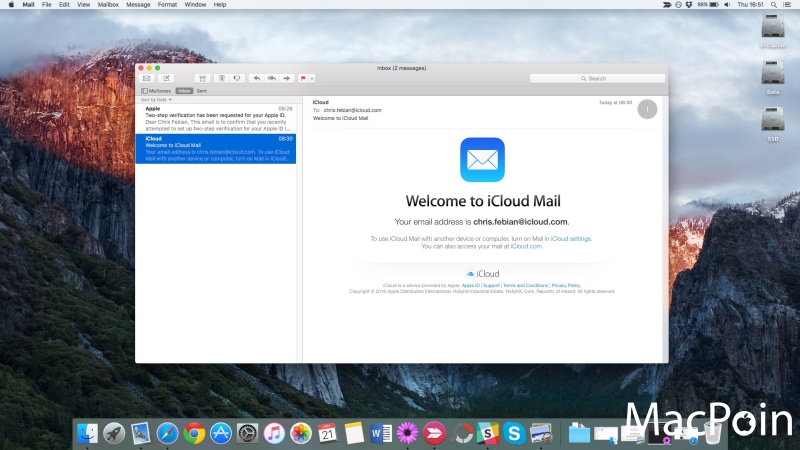Open the Terms and Conditions footer link
This screenshot has width=800, height=450.
click(x=525, y=285)
